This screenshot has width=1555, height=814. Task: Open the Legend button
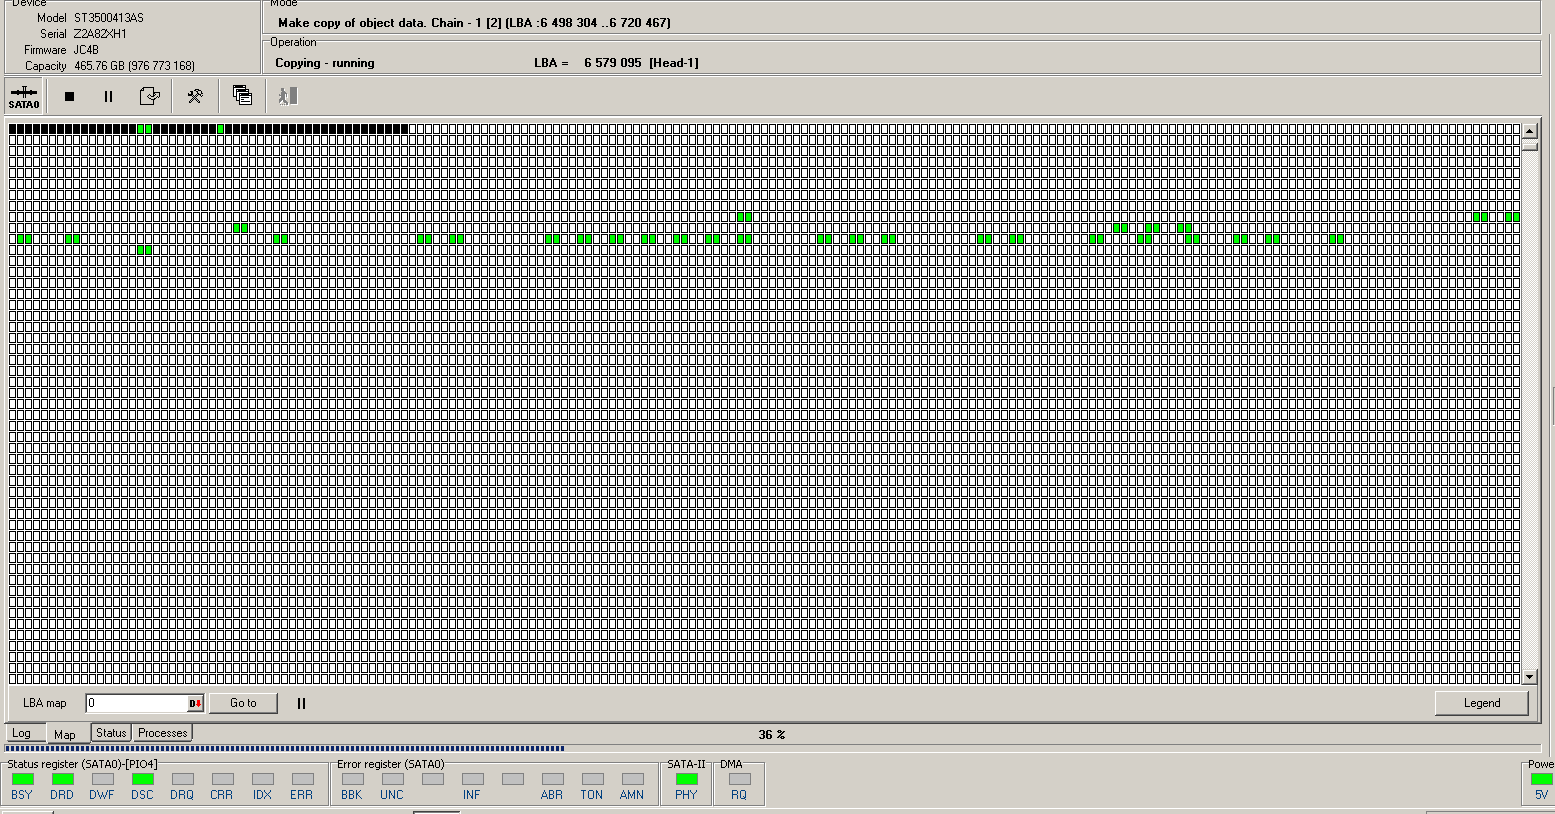(1482, 703)
